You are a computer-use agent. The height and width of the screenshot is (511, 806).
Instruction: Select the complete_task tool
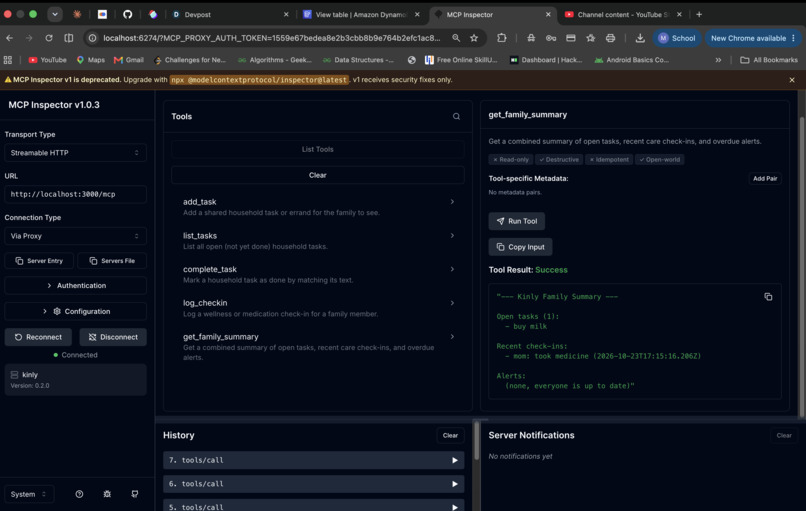coord(318,274)
